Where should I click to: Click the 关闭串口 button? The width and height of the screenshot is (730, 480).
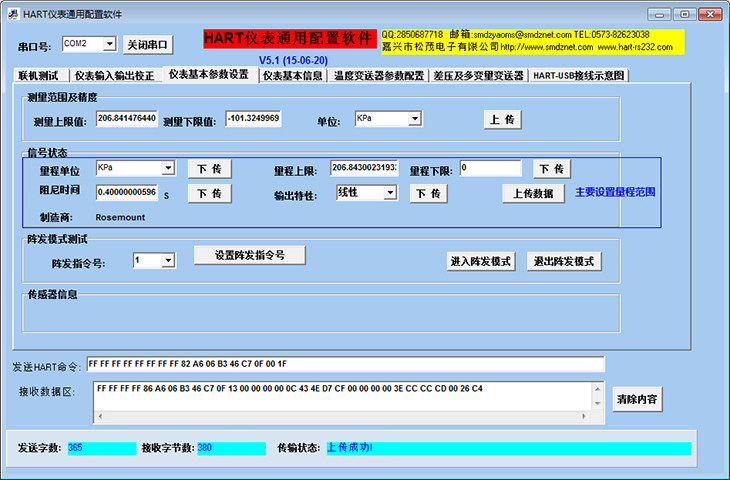coord(148,45)
